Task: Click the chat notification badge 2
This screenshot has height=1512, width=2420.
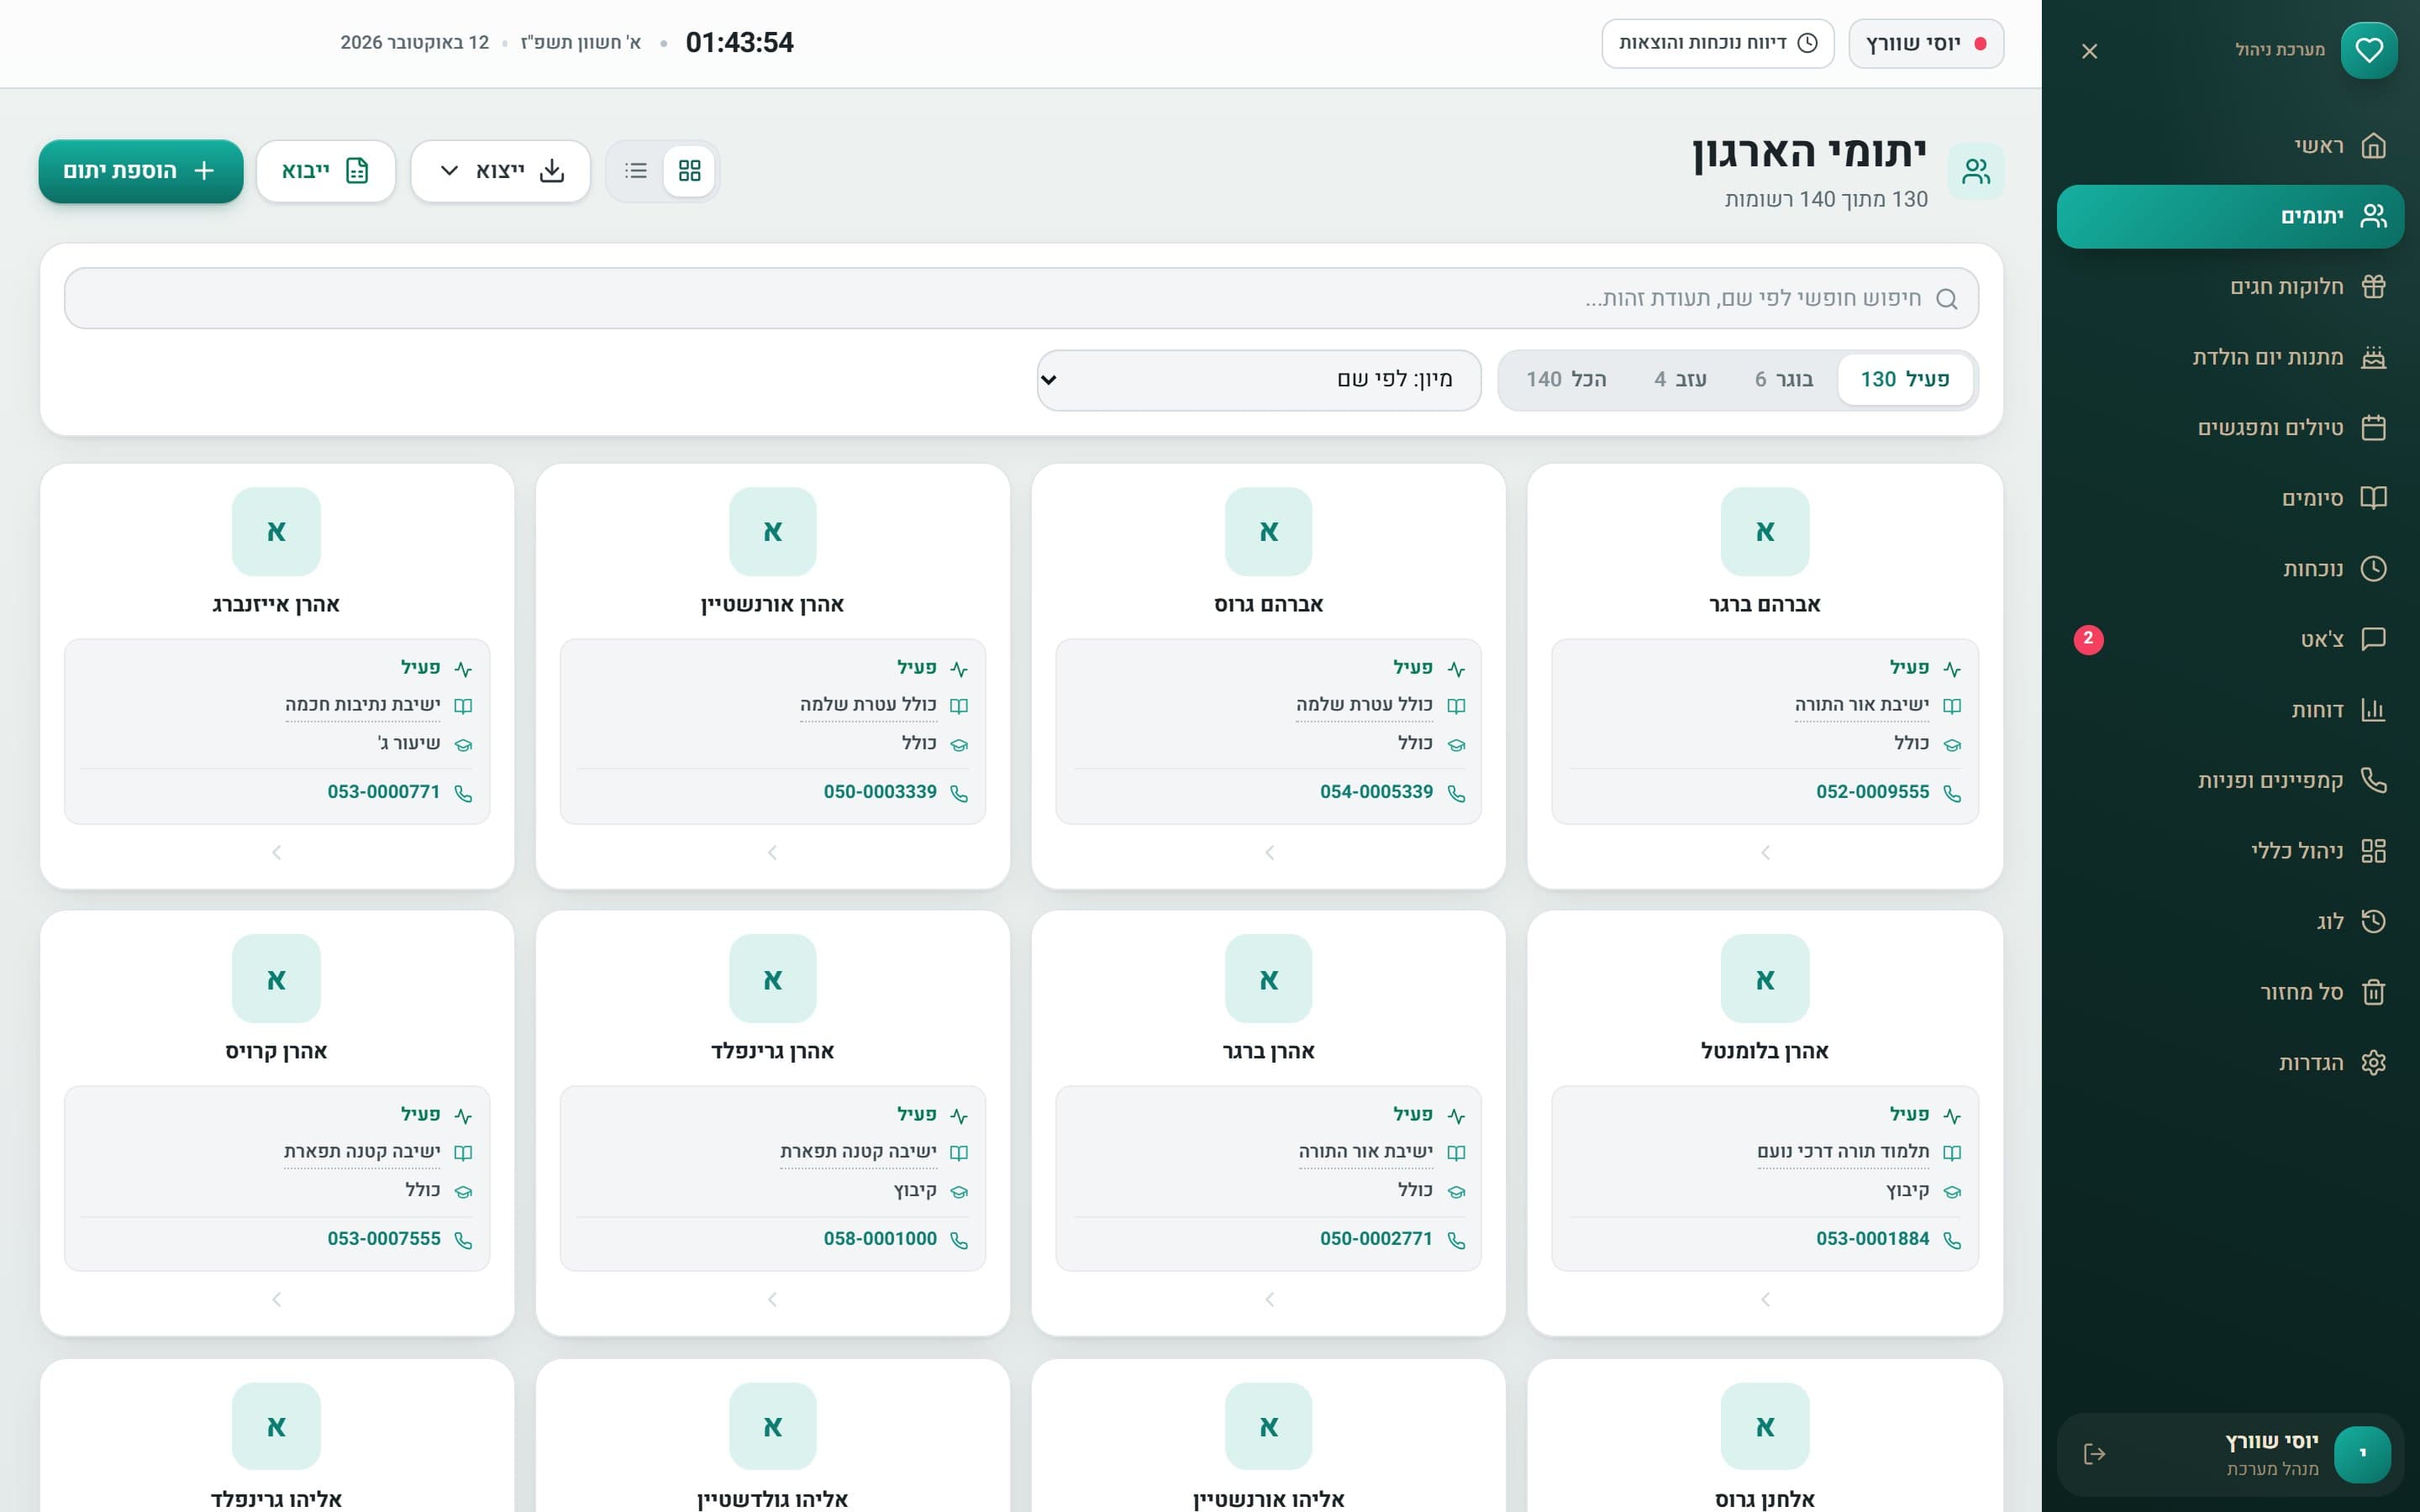Action: tap(2088, 639)
